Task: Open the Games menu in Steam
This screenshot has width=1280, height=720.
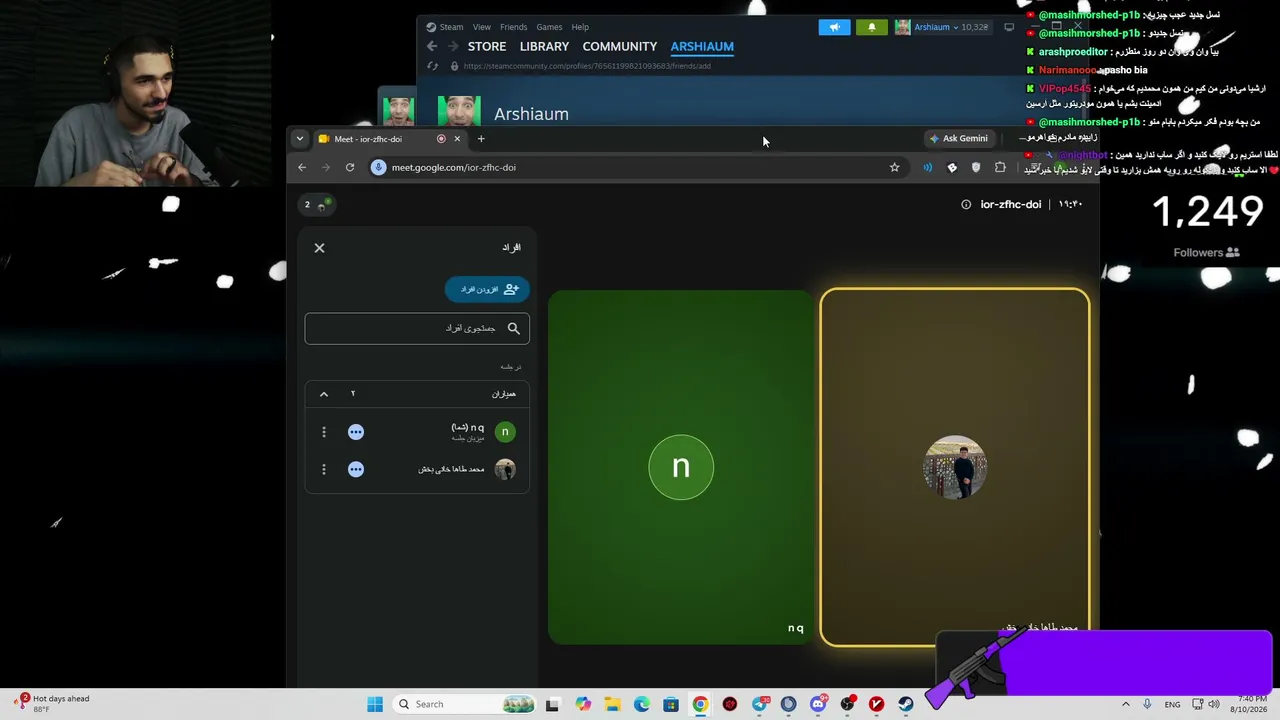Action: pos(549,27)
